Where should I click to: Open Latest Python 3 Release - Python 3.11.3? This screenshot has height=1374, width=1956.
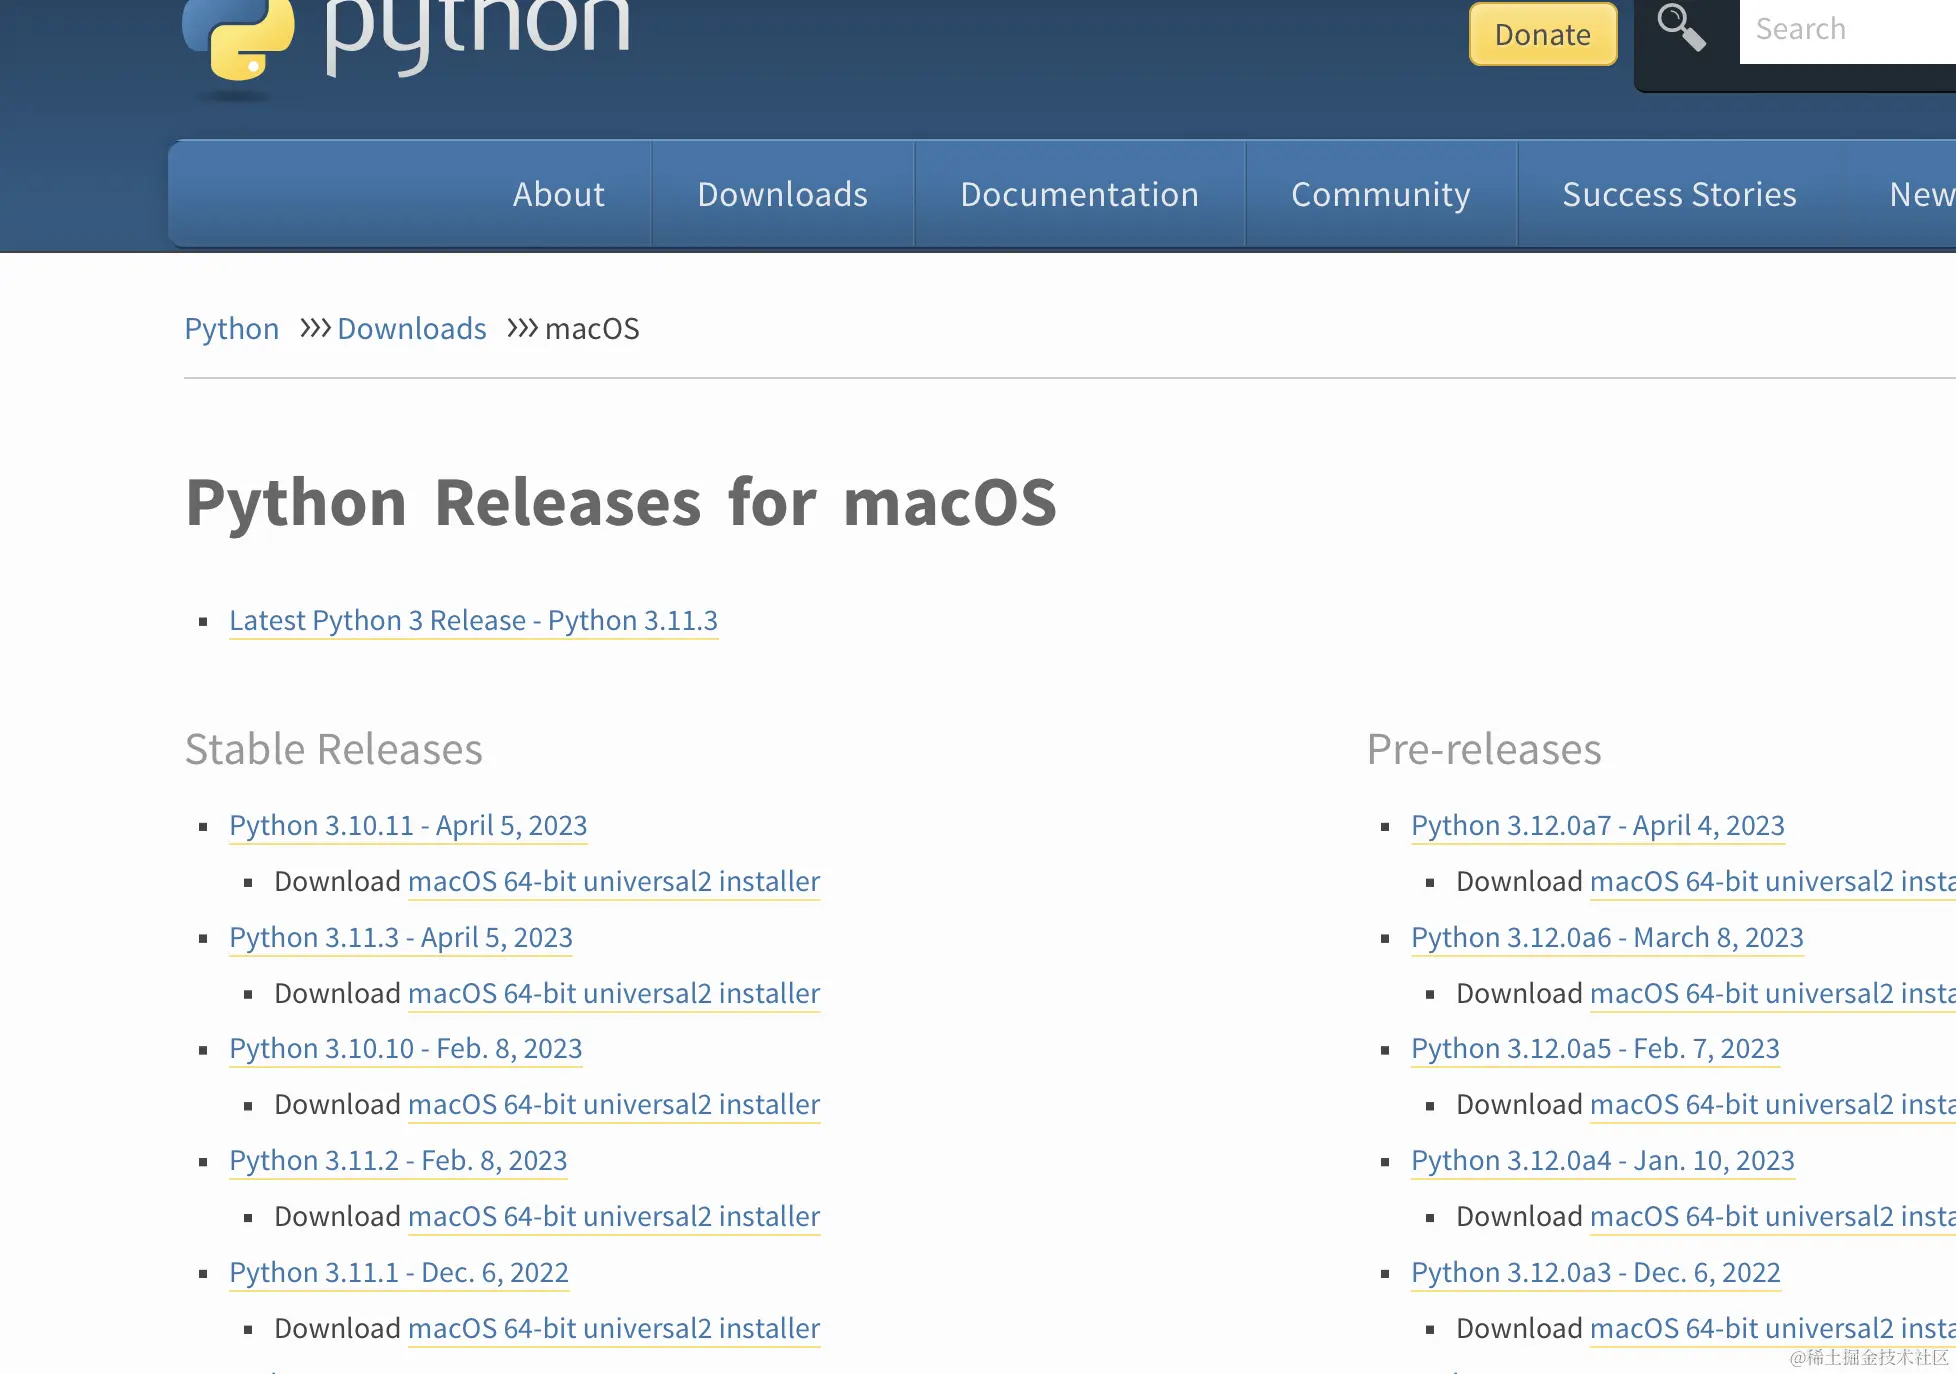[x=474, y=620]
